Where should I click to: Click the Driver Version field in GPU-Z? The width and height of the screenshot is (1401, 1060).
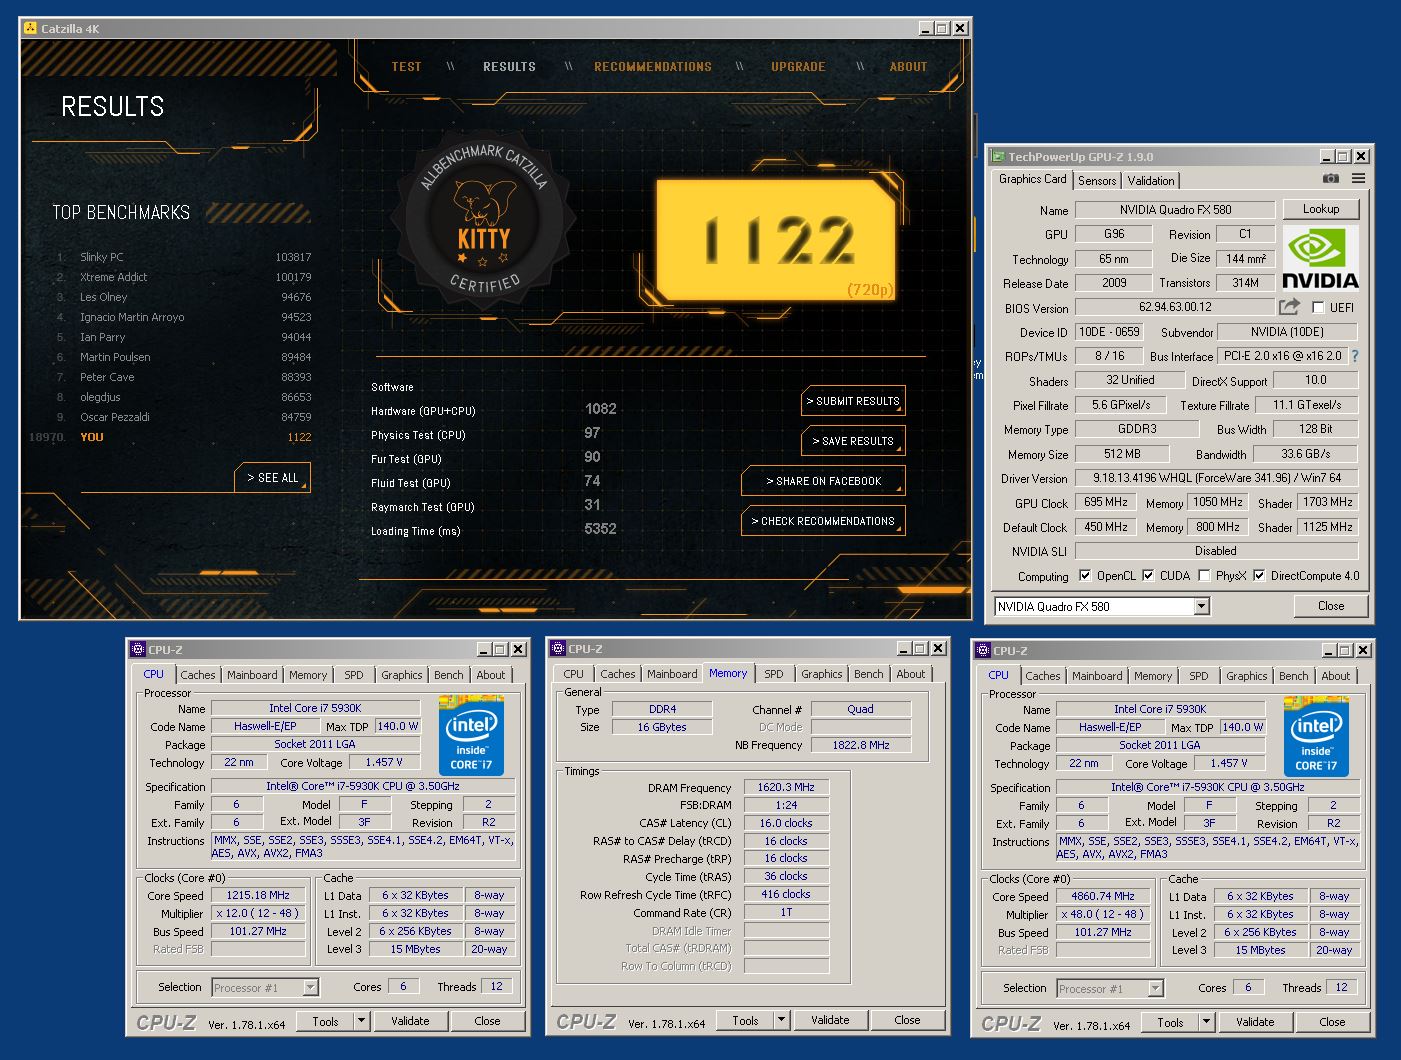click(1216, 478)
